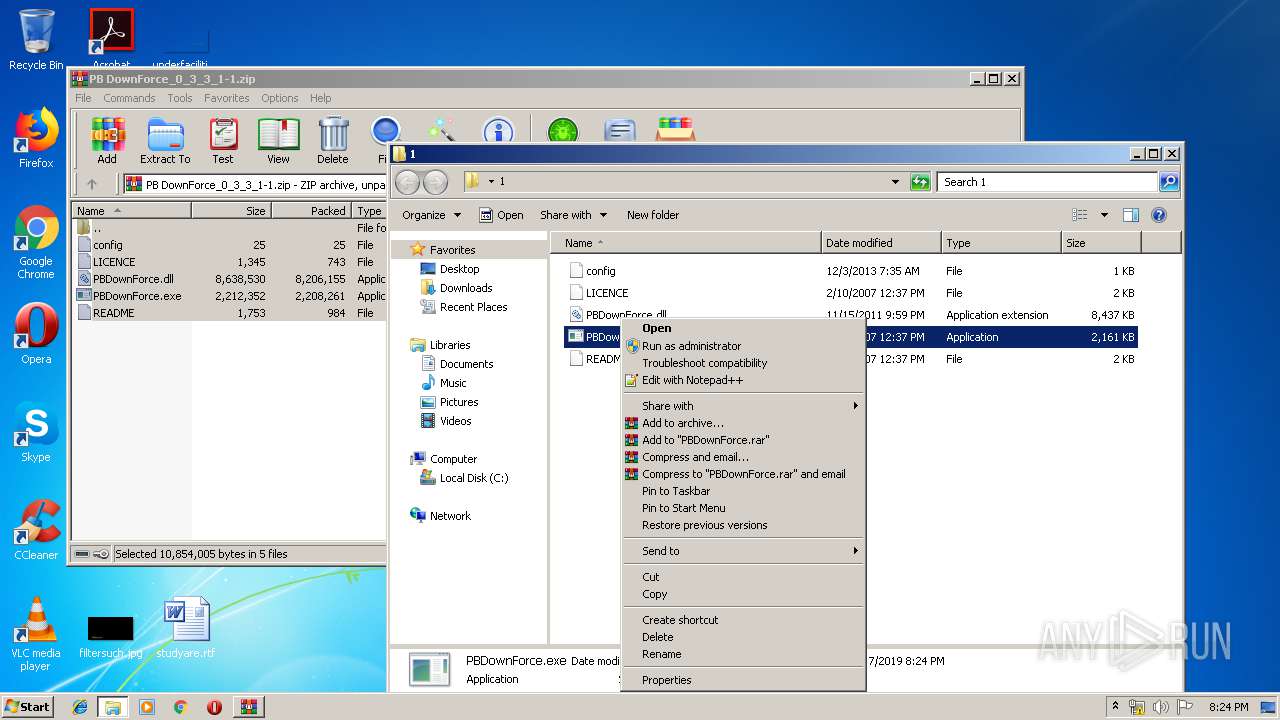Choose Pin to Taskbar
Viewport: 1280px width, 720px height.
coord(742,491)
